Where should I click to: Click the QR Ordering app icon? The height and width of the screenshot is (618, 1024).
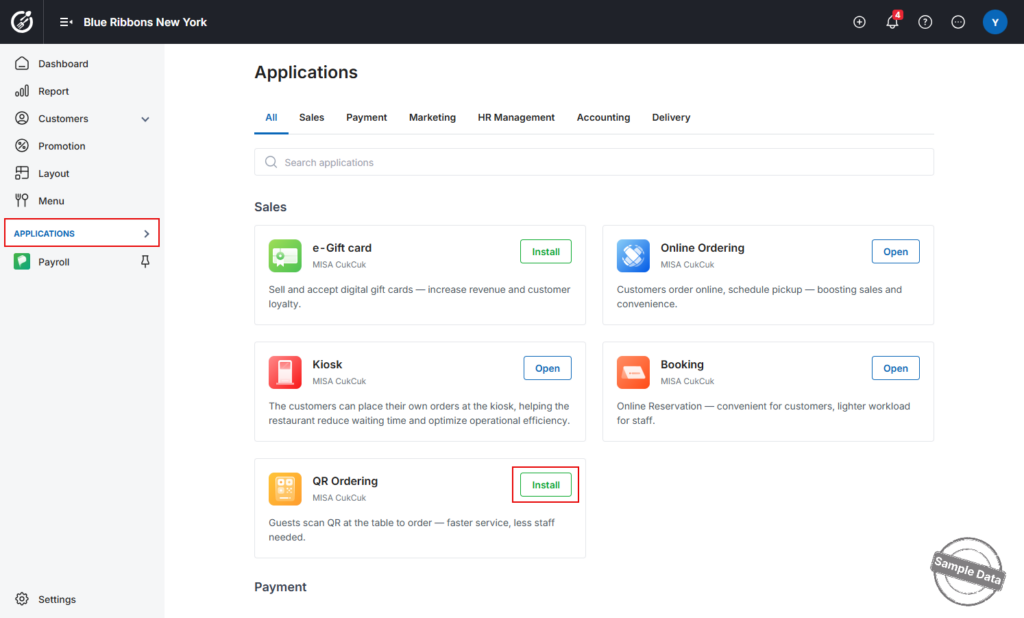pos(285,489)
